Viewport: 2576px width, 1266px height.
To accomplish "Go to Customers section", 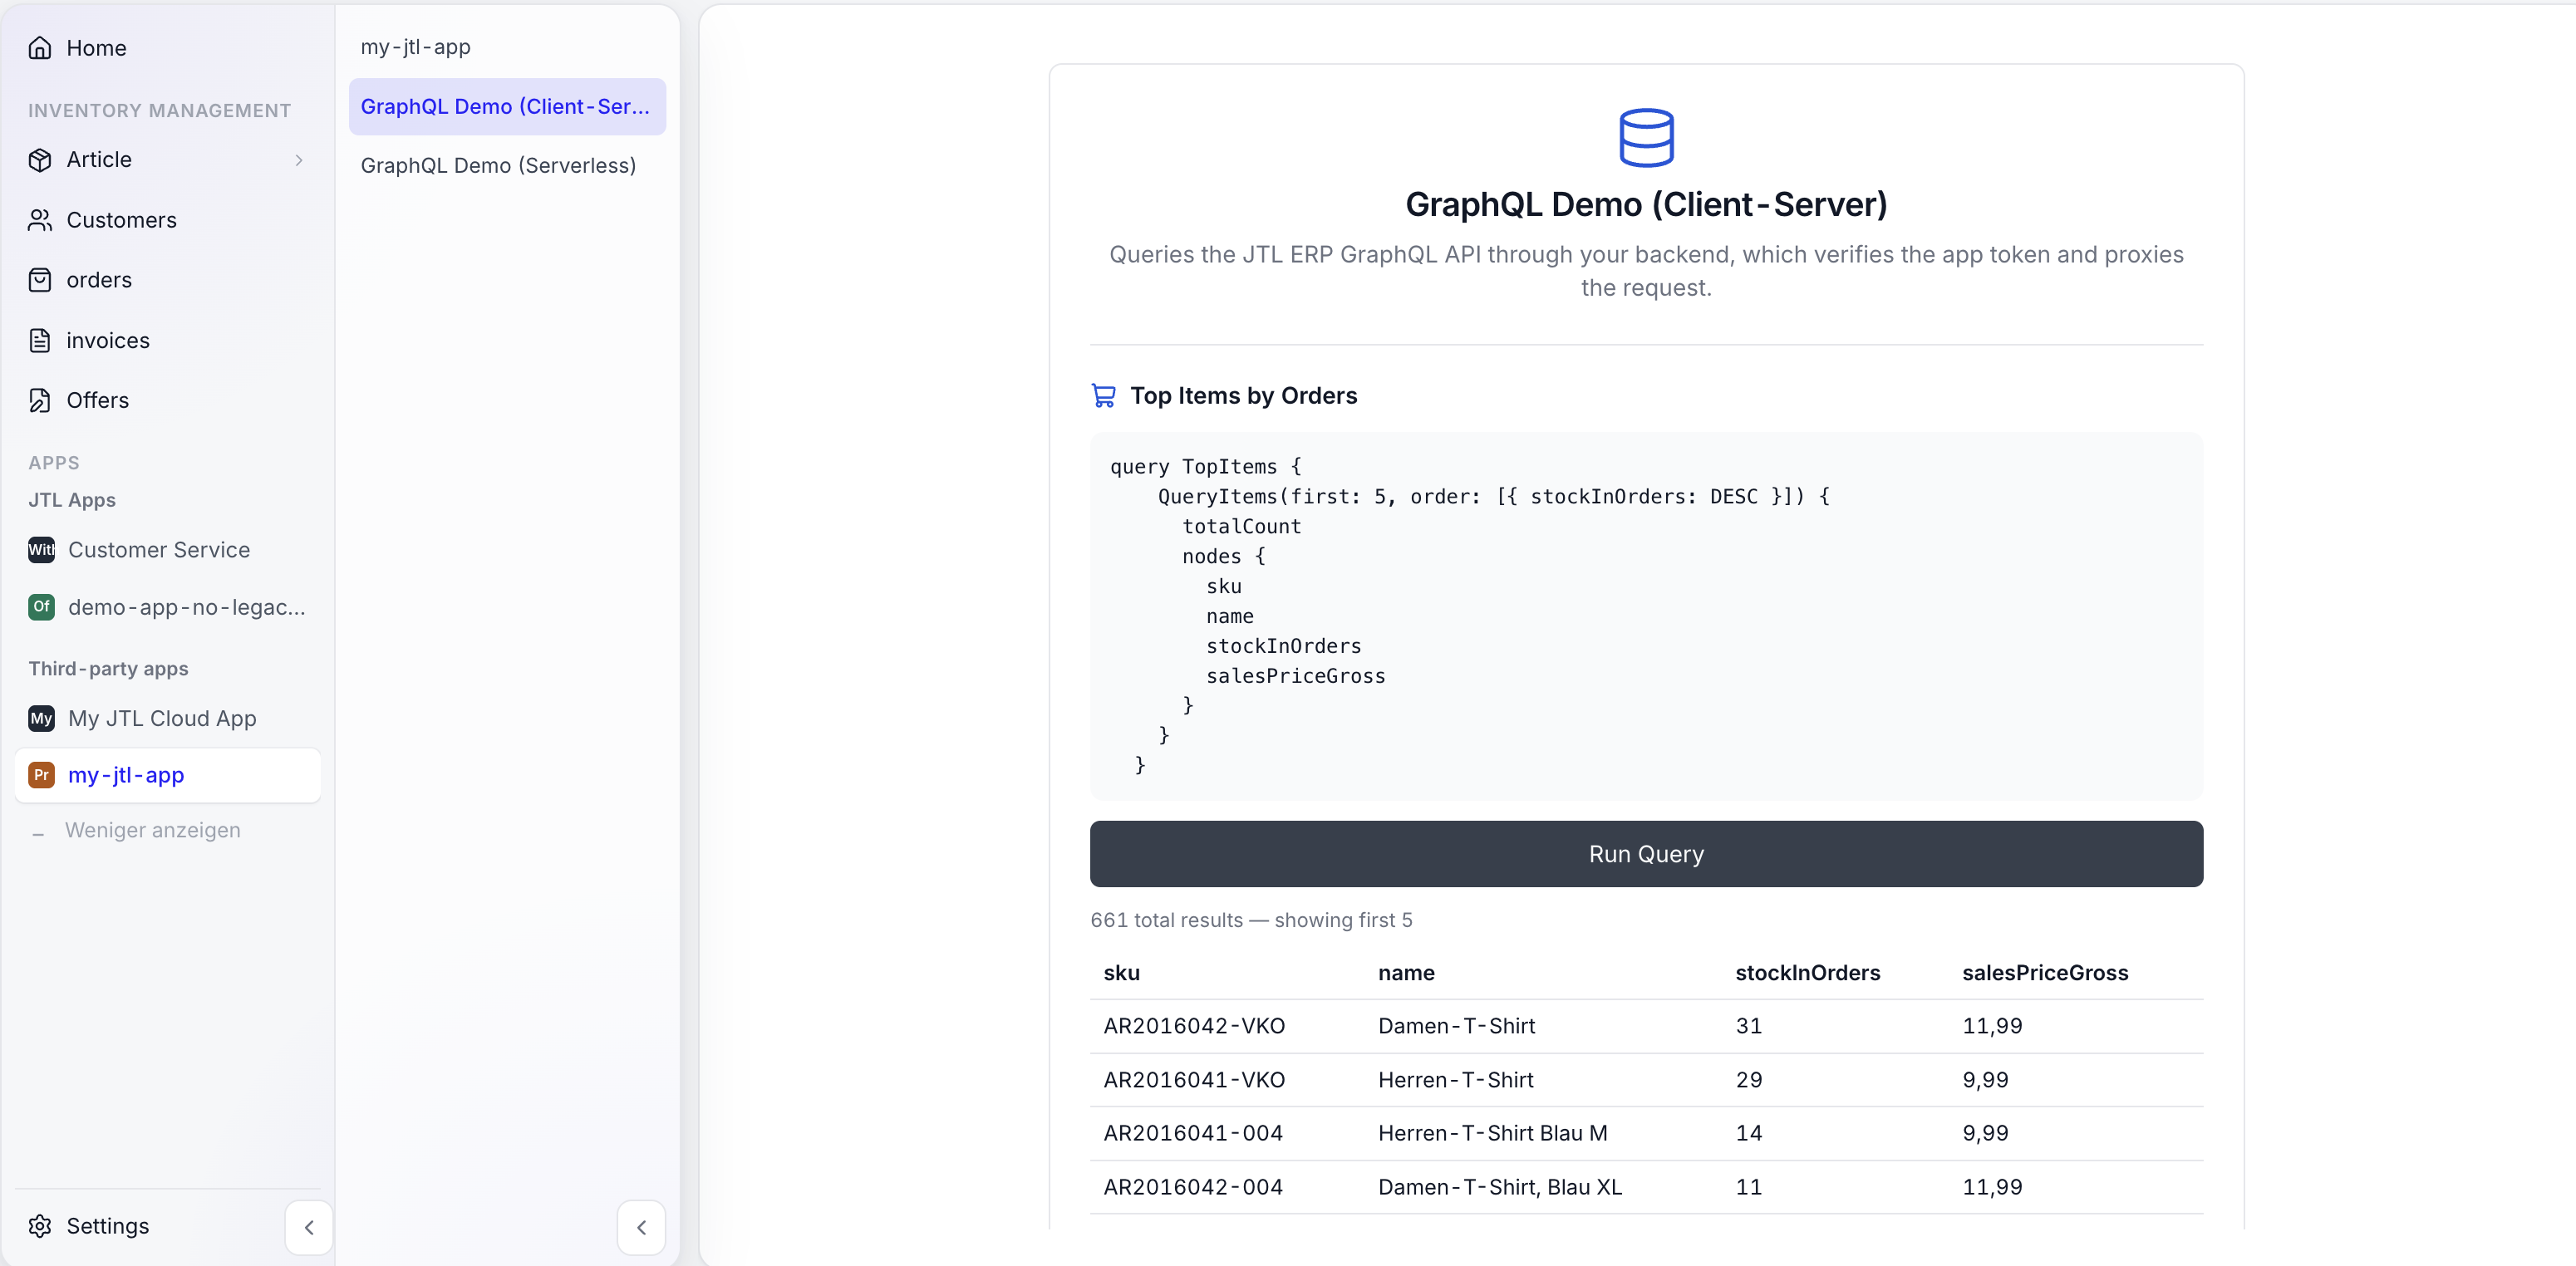I will point(121,220).
